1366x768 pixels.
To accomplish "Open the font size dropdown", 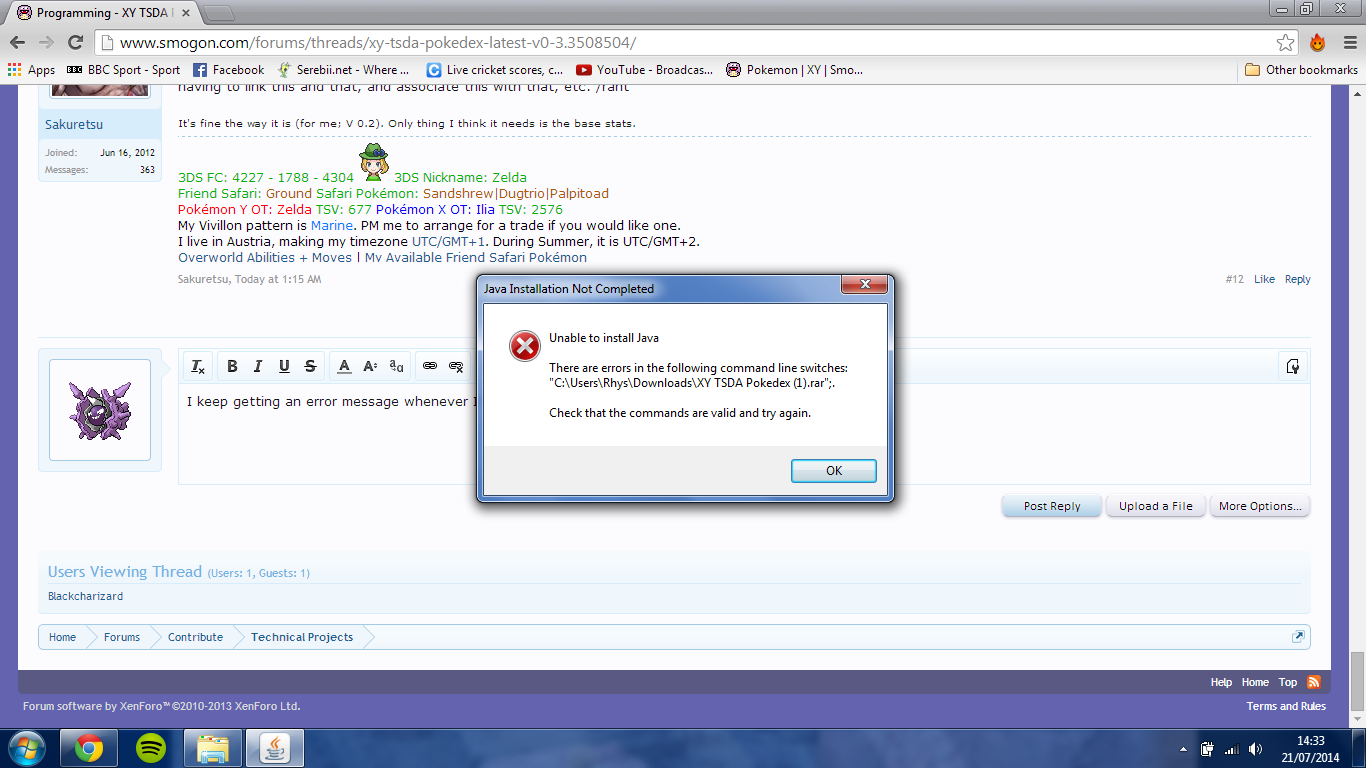I will (x=370, y=366).
